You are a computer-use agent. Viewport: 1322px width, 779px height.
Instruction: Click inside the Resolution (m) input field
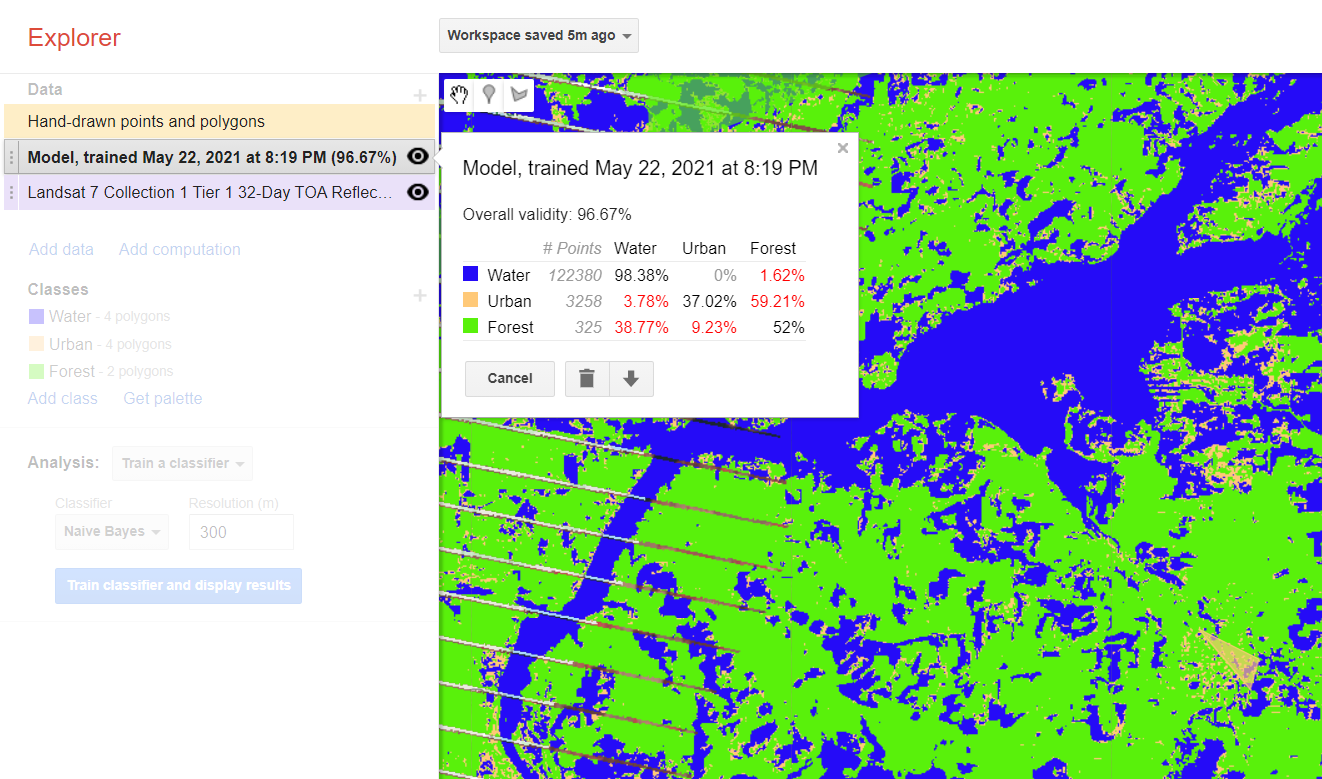[240, 531]
